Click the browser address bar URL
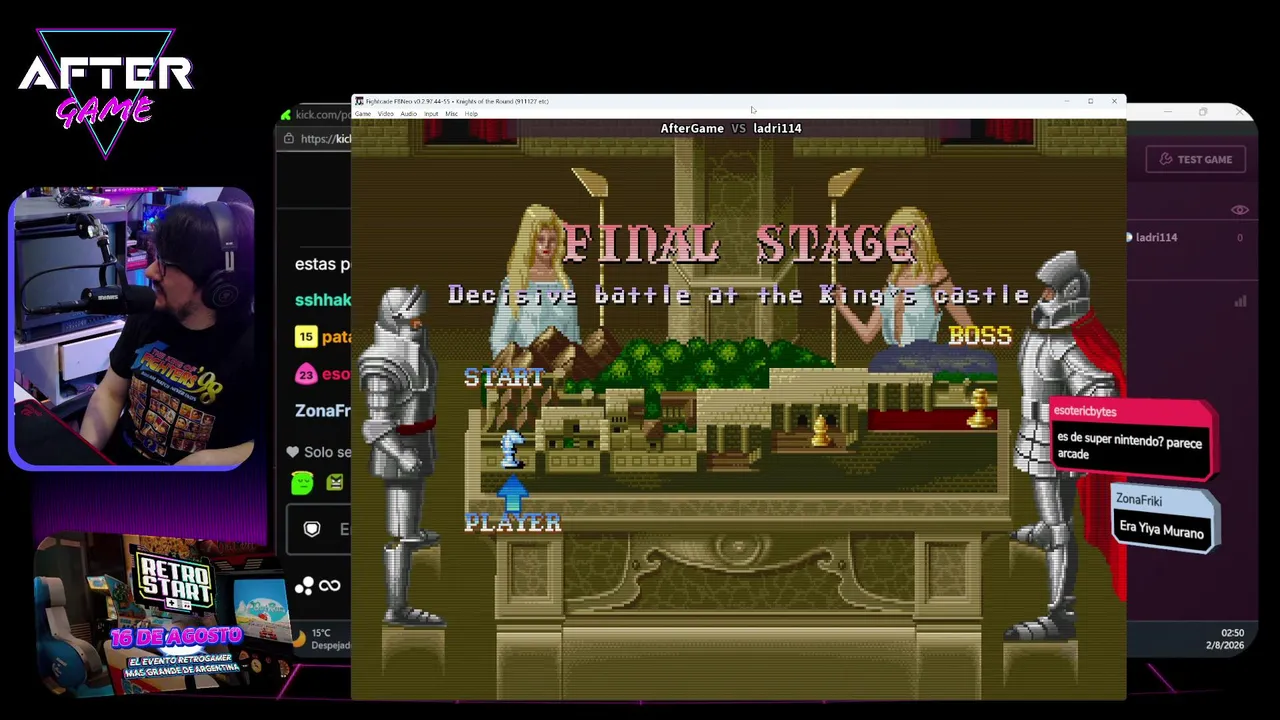This screenshot has height=720, width=1280. click(325, 139)
